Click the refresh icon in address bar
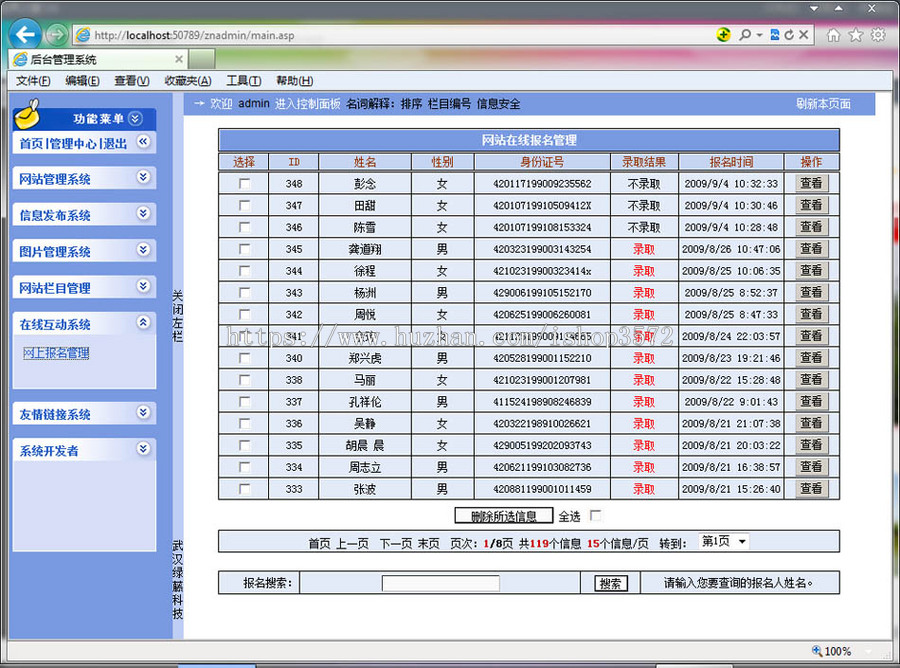The height and width of the screenshot is (668, 900). point(789,35)
